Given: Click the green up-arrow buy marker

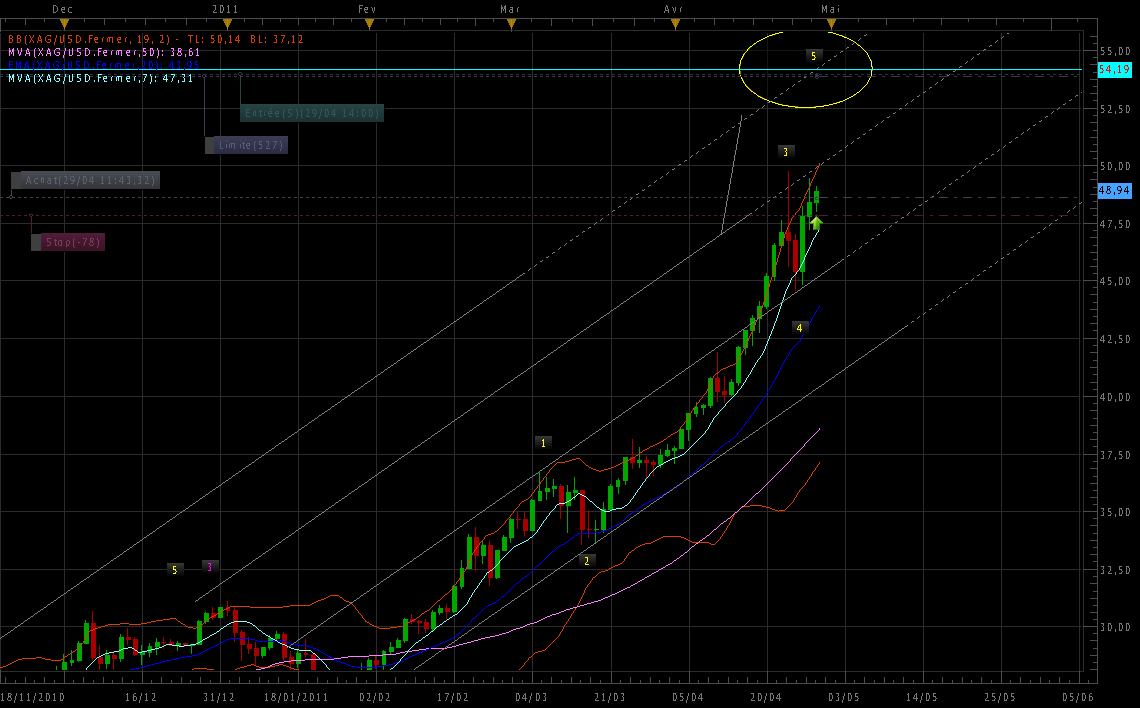Looking at the screenshot, I should (x=816, y=223).
